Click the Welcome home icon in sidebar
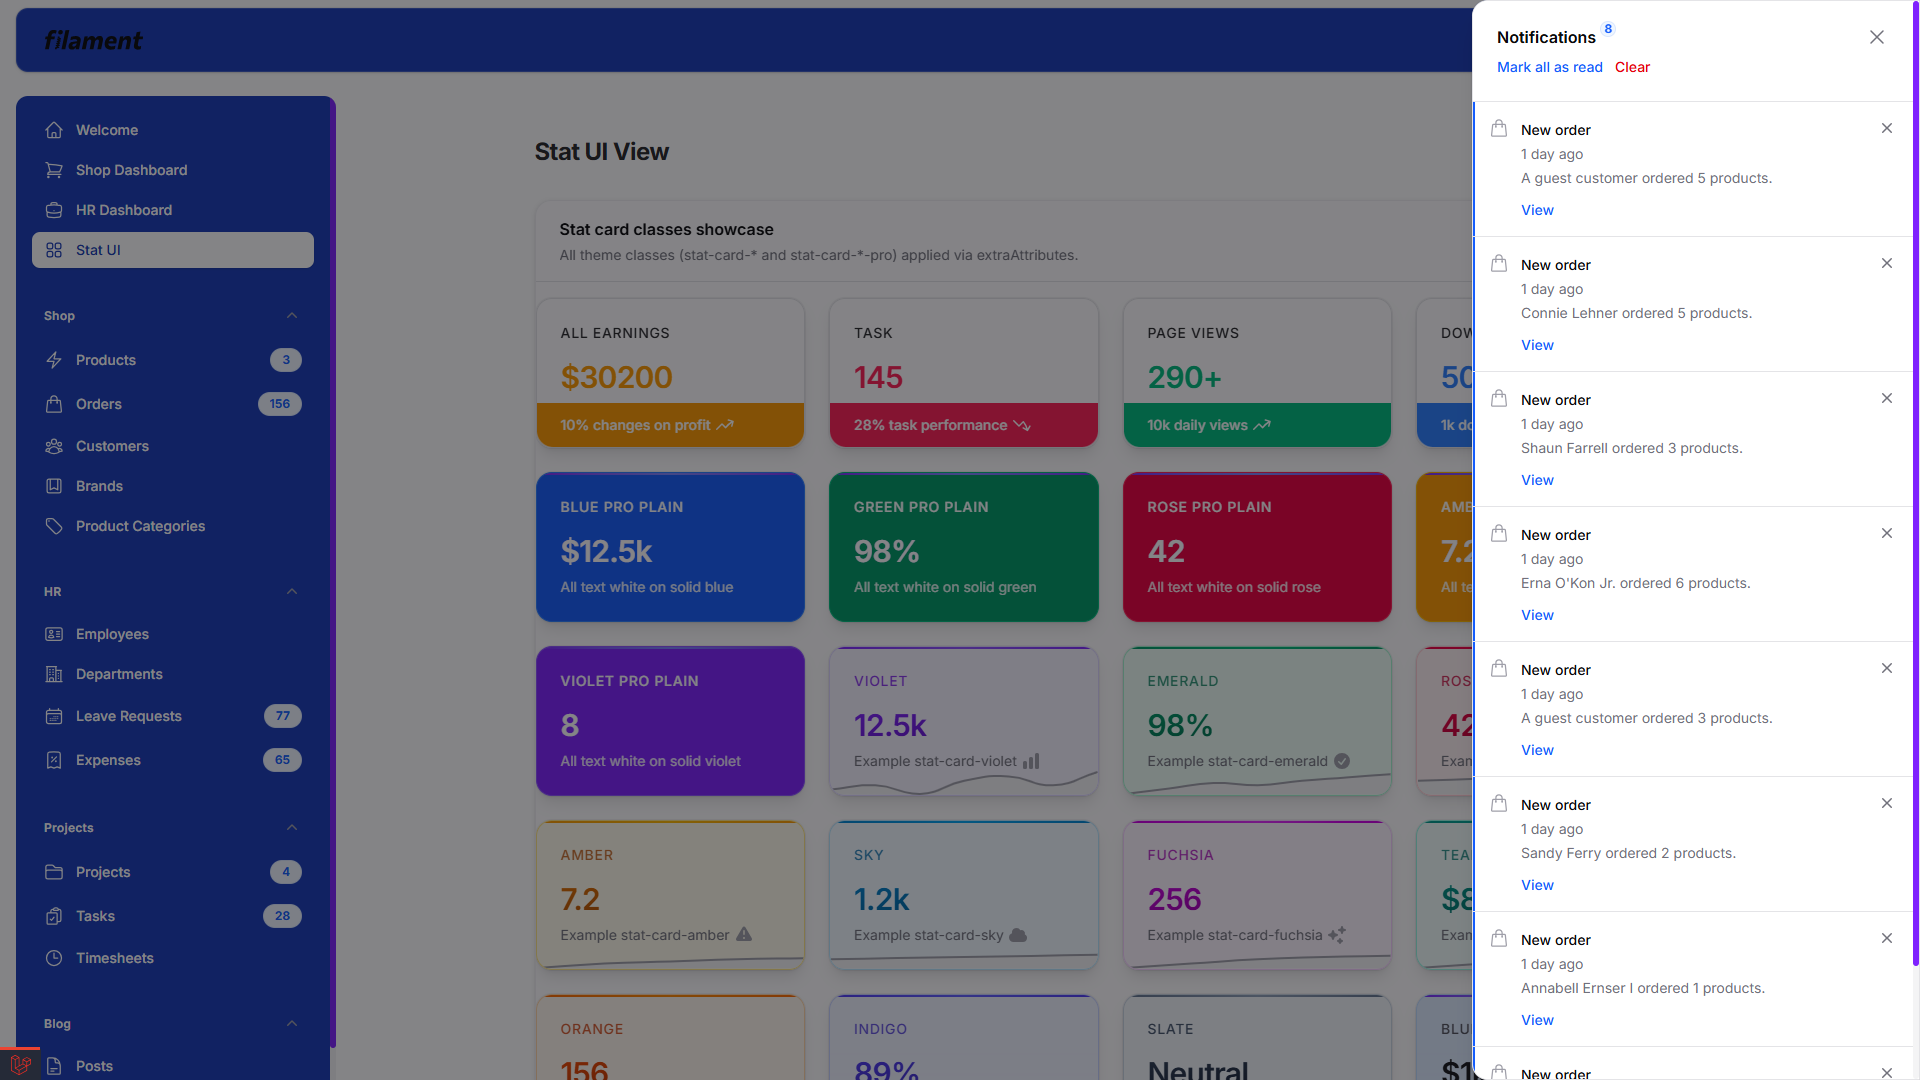 click(x=54, y=130)
